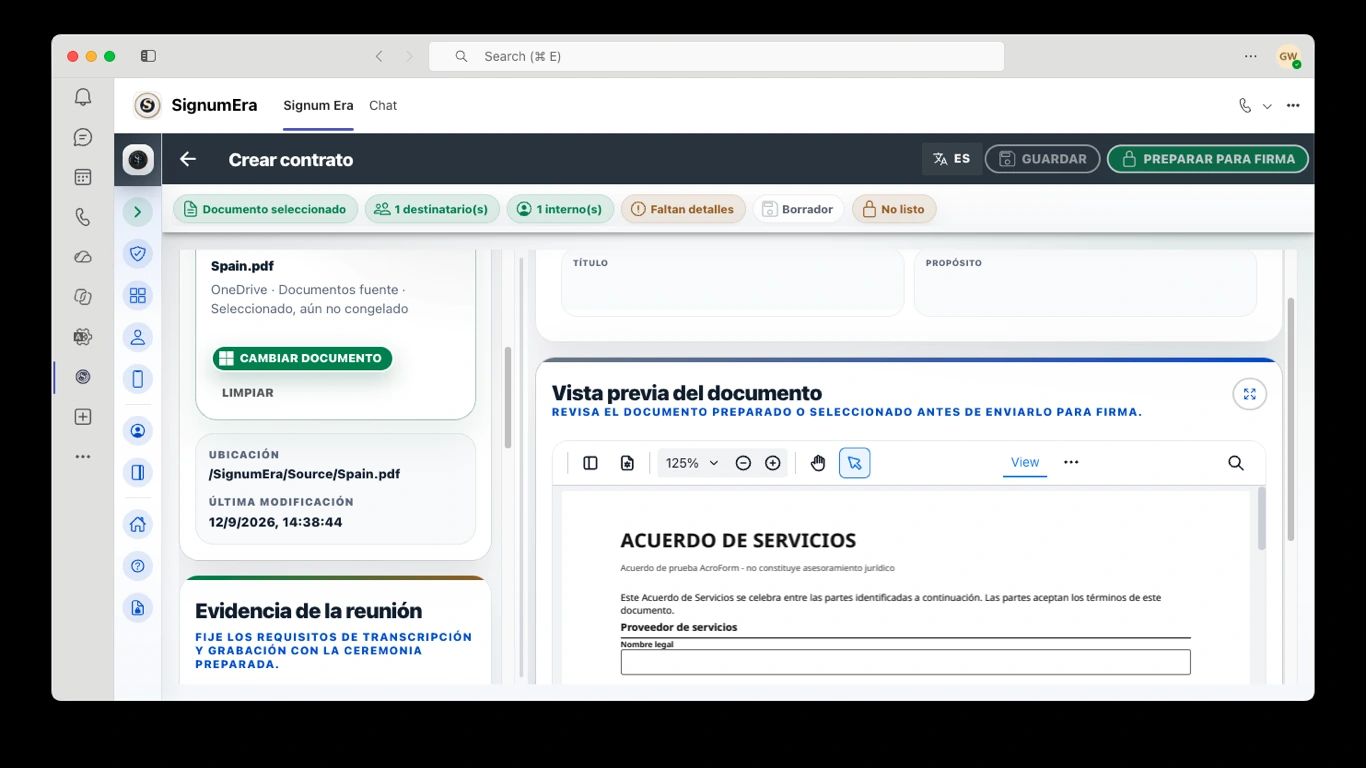Image resolution: width=1366 pixels, height=768 pixels.
Task: Open the Calendar icon in Teams rail
Action: [x=83, y=177]
